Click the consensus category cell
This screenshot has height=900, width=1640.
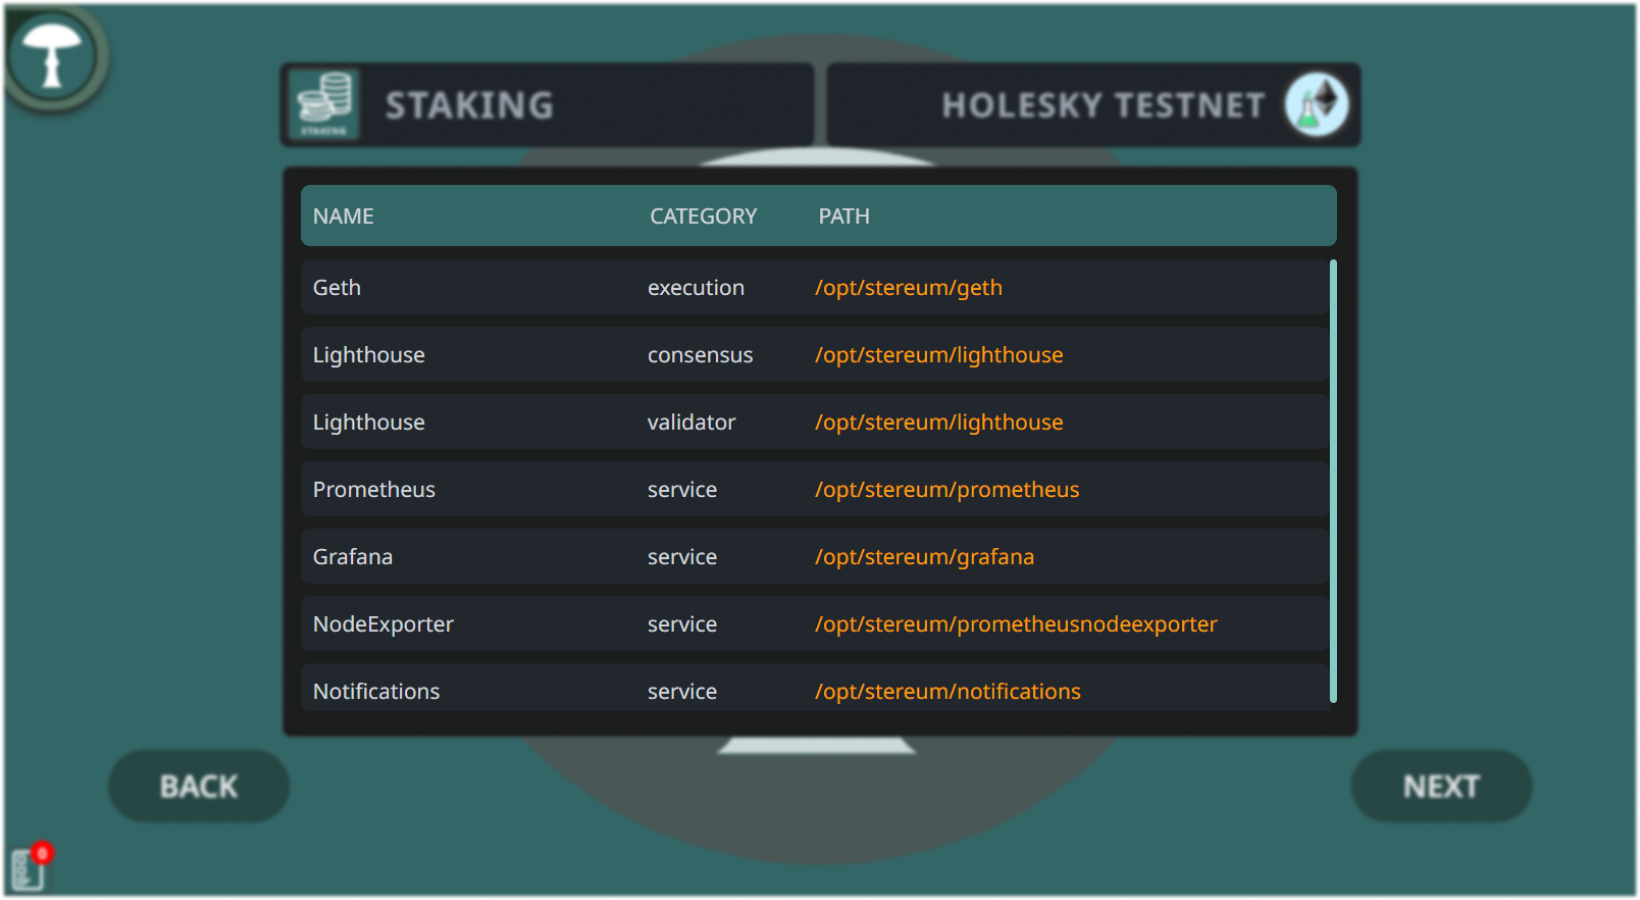(700, 355)
